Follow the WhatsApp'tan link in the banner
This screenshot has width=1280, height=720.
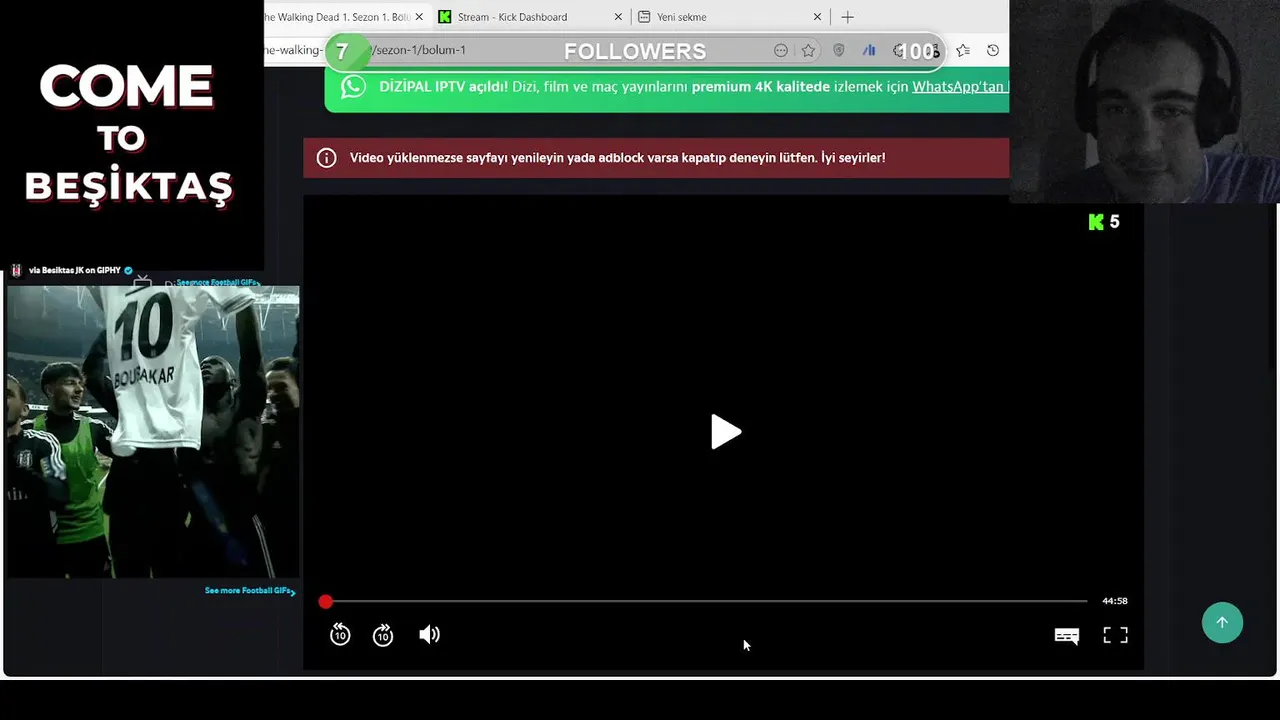[x=959, y=87]
